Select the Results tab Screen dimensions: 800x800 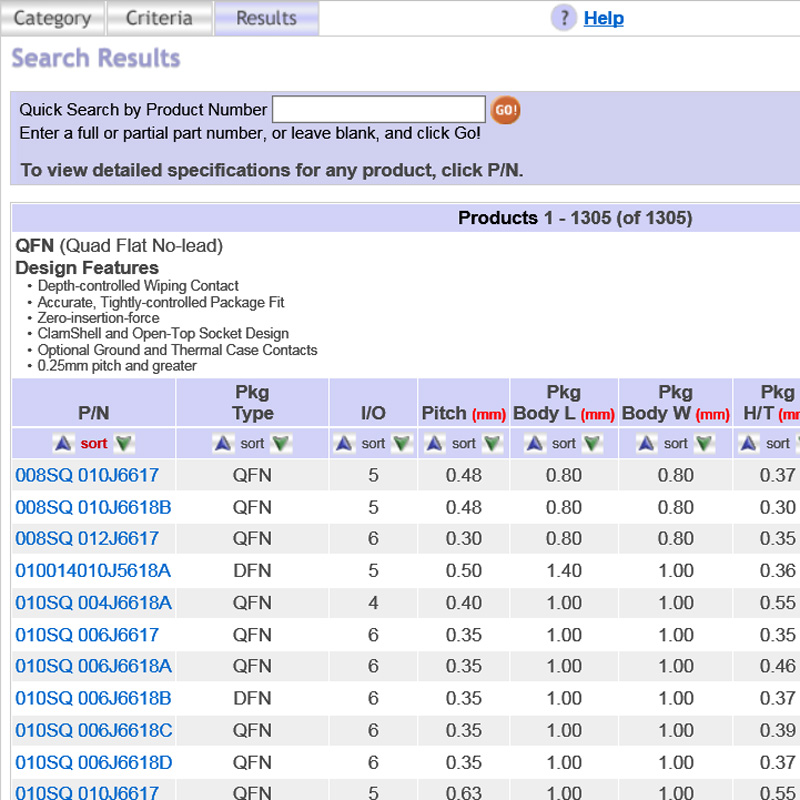coord(266,18)
